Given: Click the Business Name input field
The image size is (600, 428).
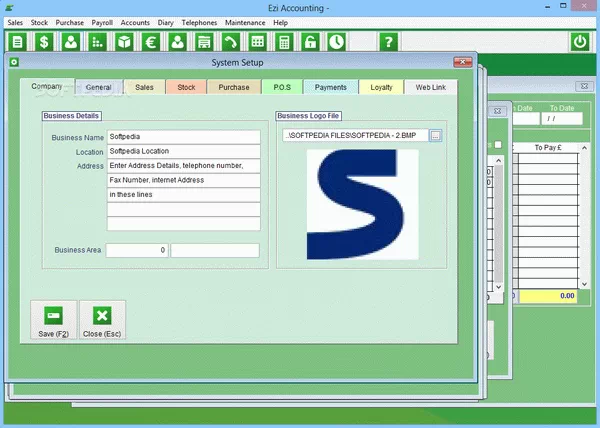Looking at the screenshot, I should (x=182, y=137).
